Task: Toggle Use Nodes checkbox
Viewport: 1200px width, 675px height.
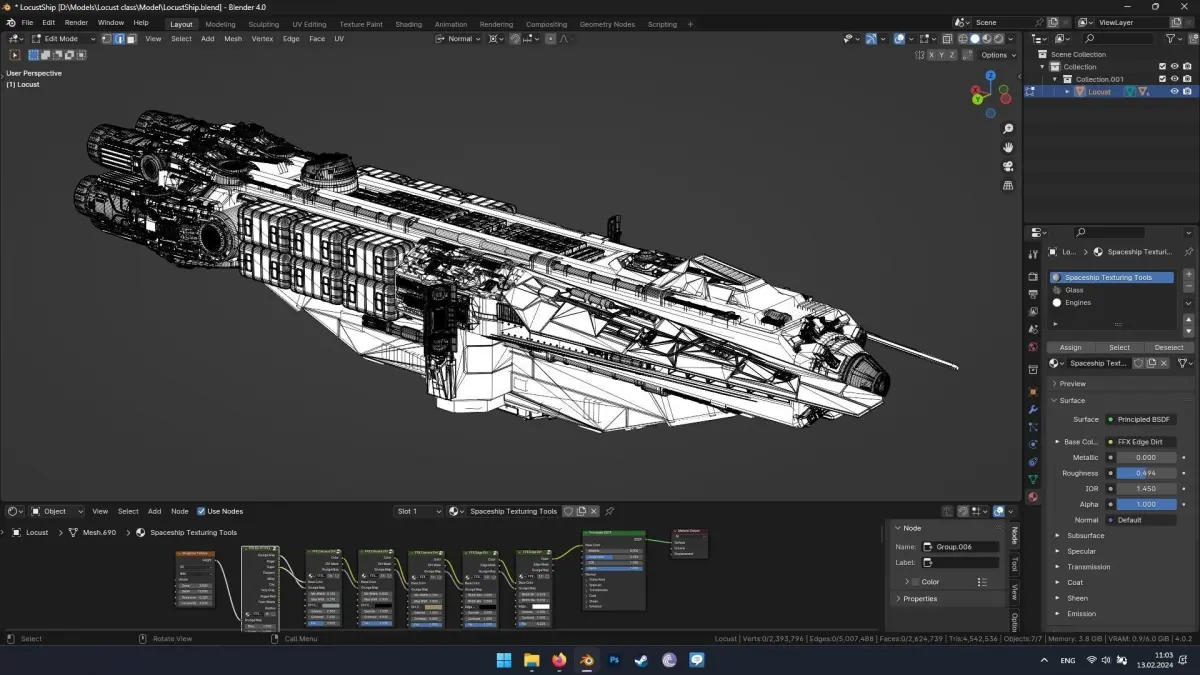Action: pos(201,511)
